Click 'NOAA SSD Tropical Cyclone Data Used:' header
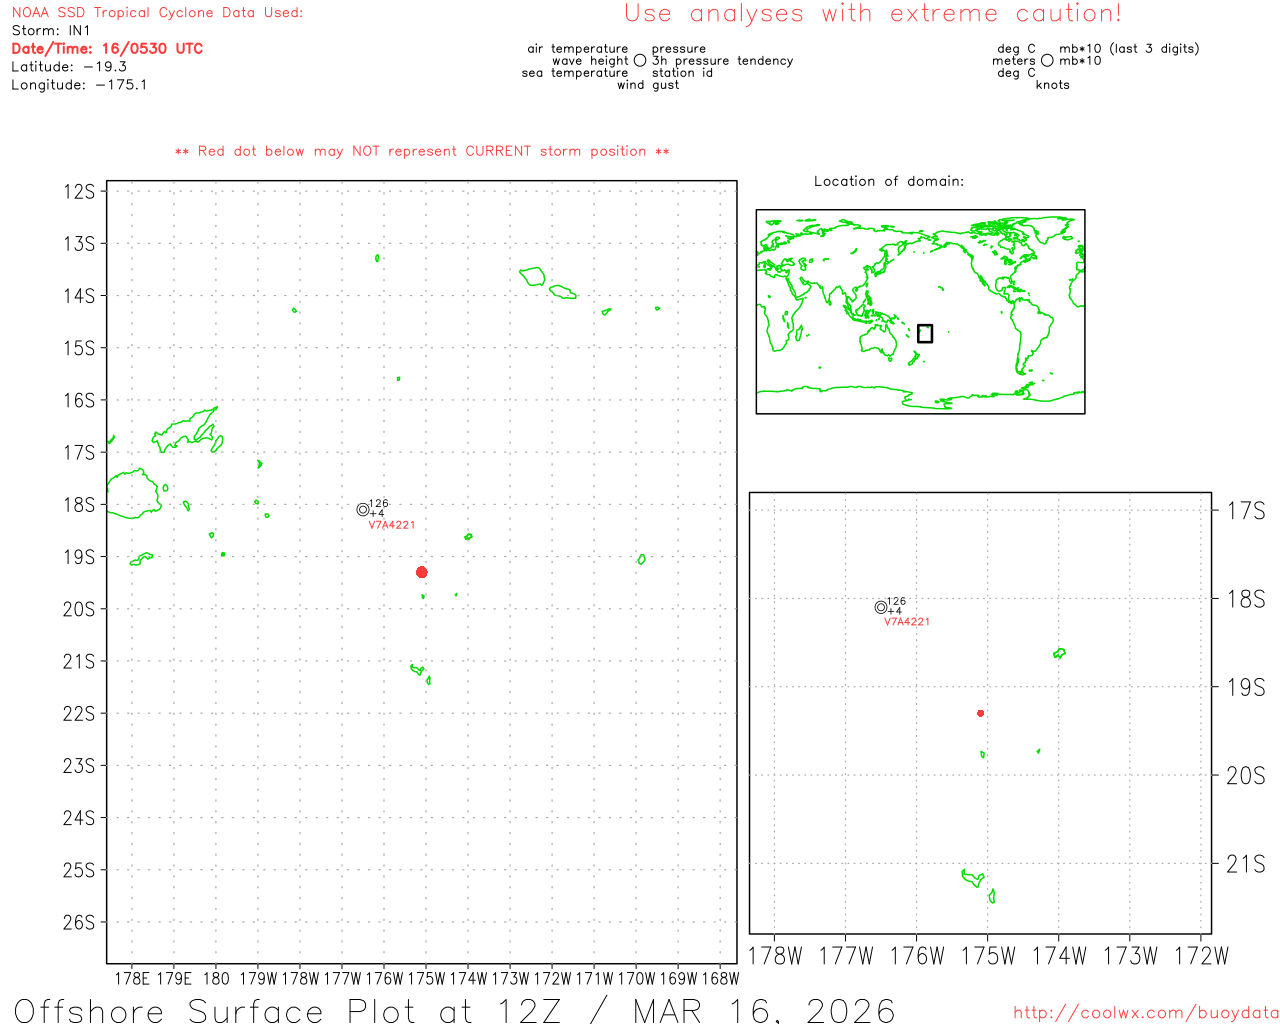 (x=157, y=13)
